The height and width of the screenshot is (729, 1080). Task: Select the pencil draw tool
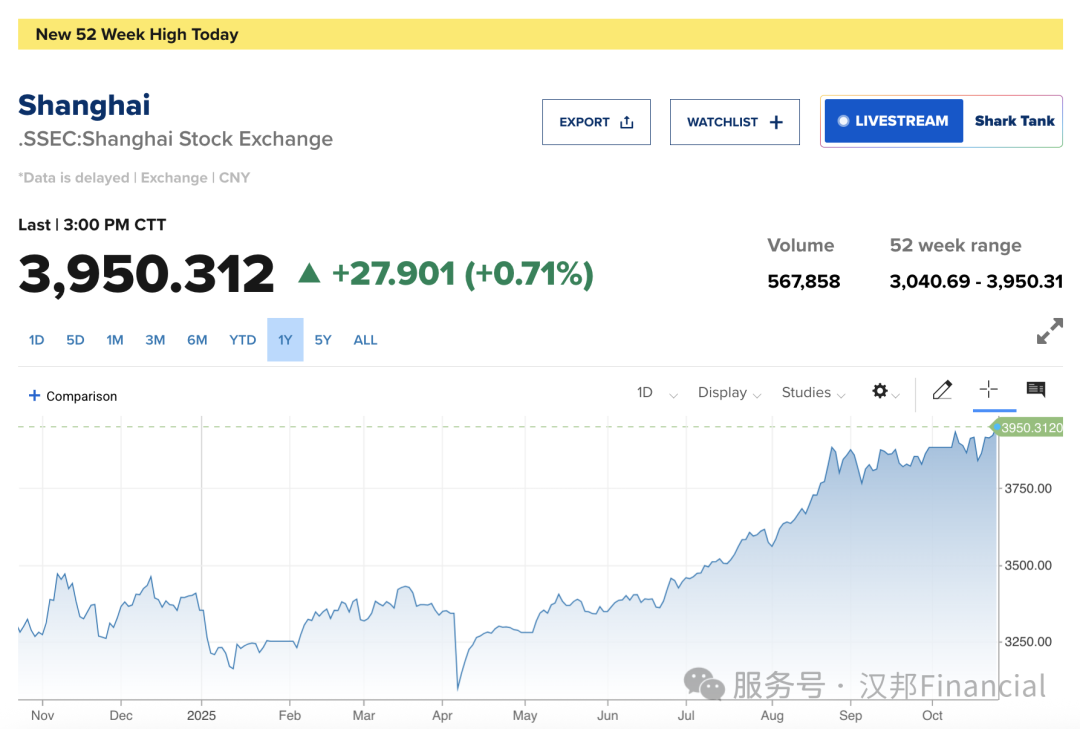[x=942, y=391]
